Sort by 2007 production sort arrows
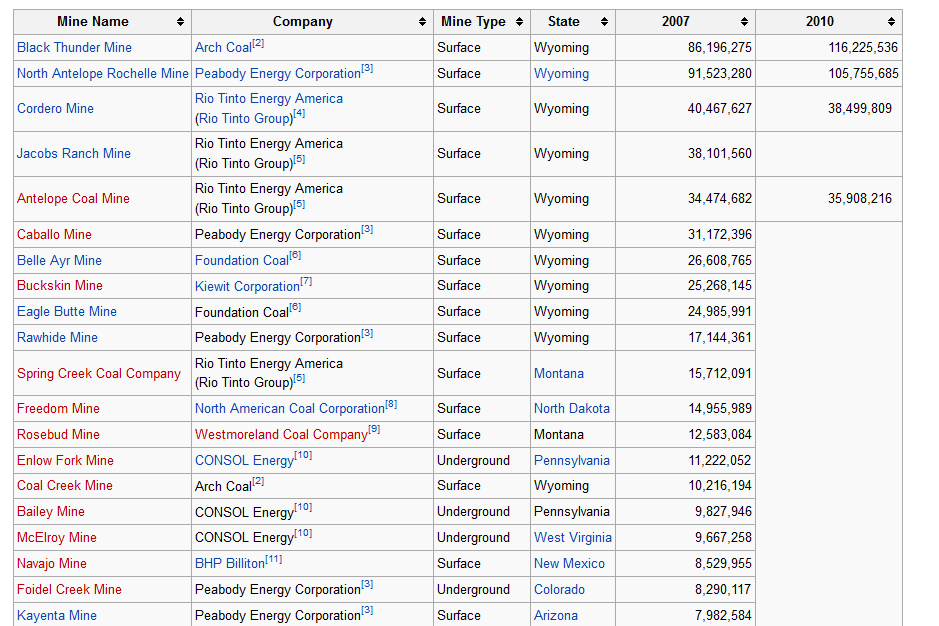Screen dimensions: 939x626 (744, 22)
